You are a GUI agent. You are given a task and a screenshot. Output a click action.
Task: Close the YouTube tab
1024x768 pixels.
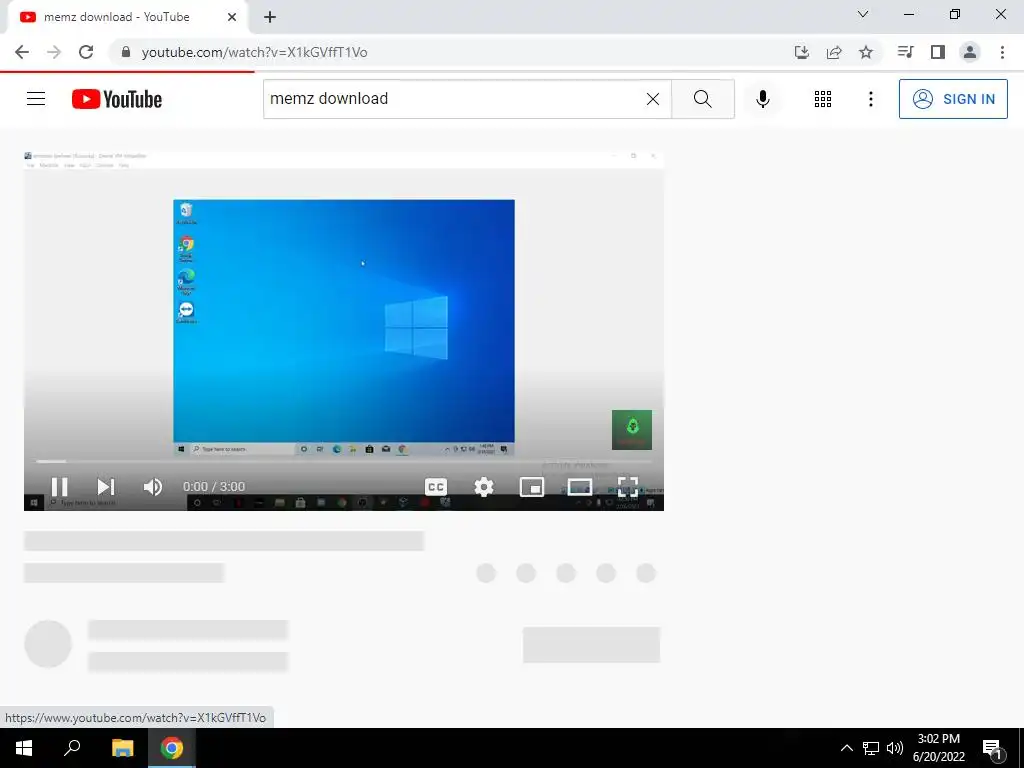point(232,17)
